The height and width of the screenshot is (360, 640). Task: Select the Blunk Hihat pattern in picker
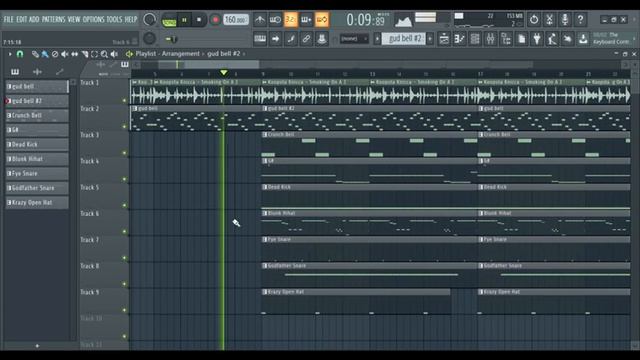click(37, 159)
